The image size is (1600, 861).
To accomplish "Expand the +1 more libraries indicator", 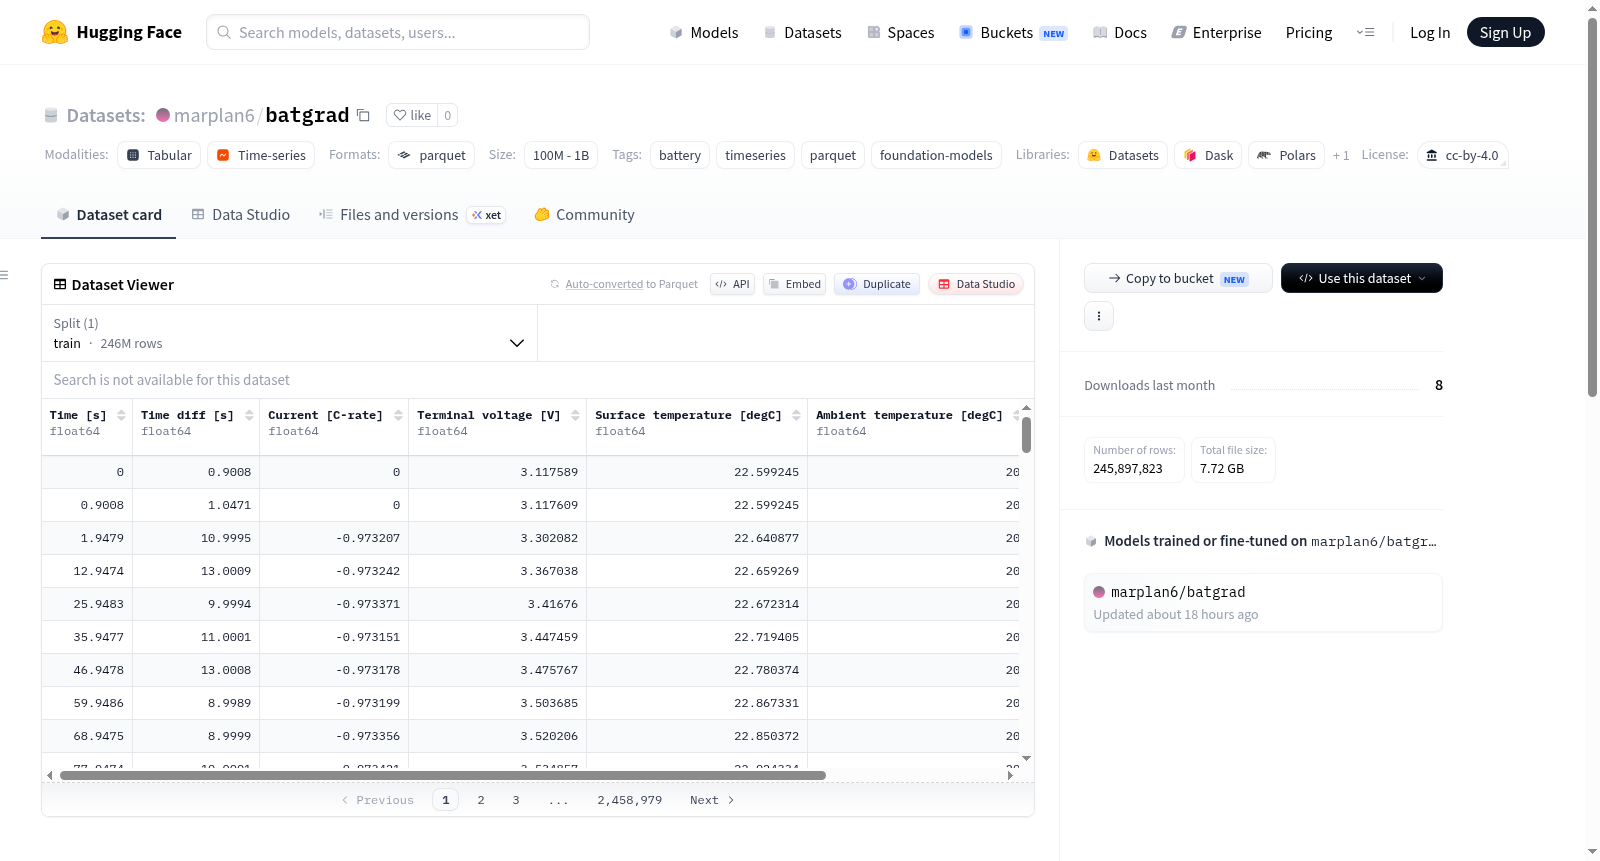I will (1341, 155).
